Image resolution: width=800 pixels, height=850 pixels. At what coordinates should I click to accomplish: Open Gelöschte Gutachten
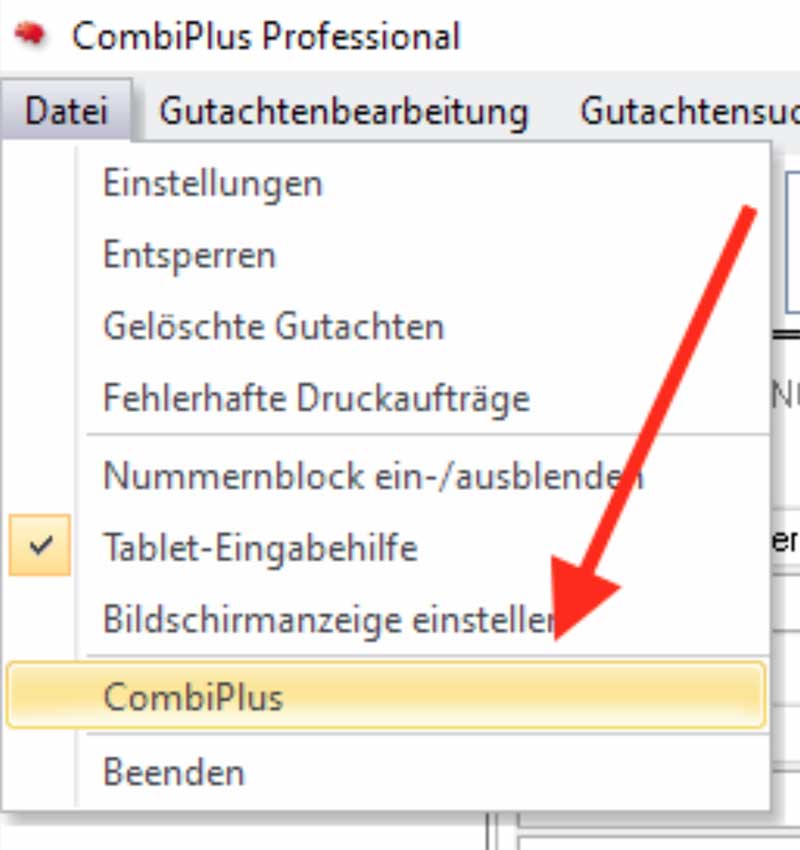(273, 327)
